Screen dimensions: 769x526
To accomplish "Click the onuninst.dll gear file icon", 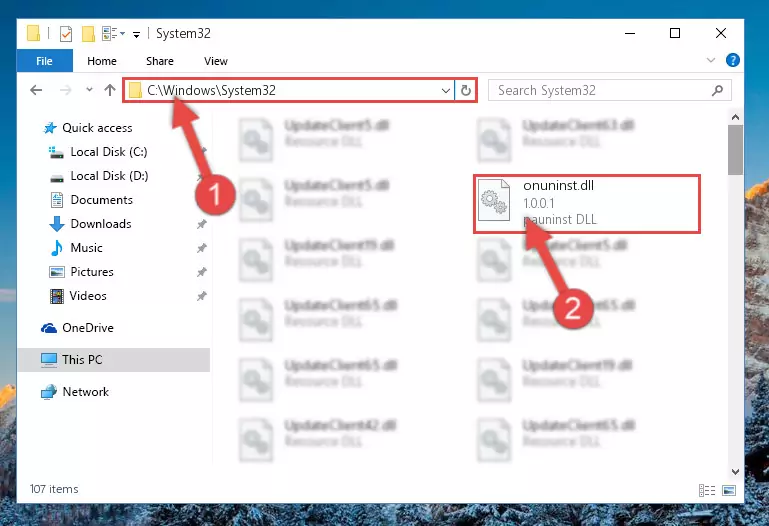I will point(494,200).
